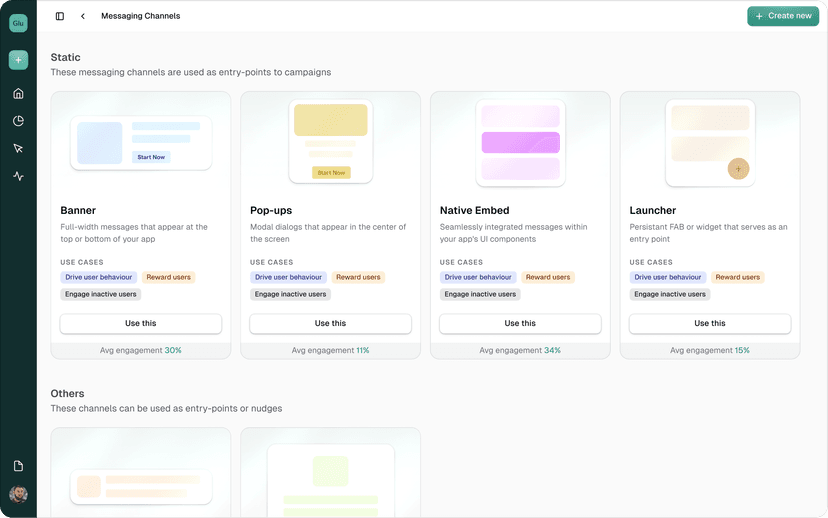The height and width of the screenshot is (518, 828).
Task: Click Reward users tag on Pop-ups
Action: pos(358,277)
